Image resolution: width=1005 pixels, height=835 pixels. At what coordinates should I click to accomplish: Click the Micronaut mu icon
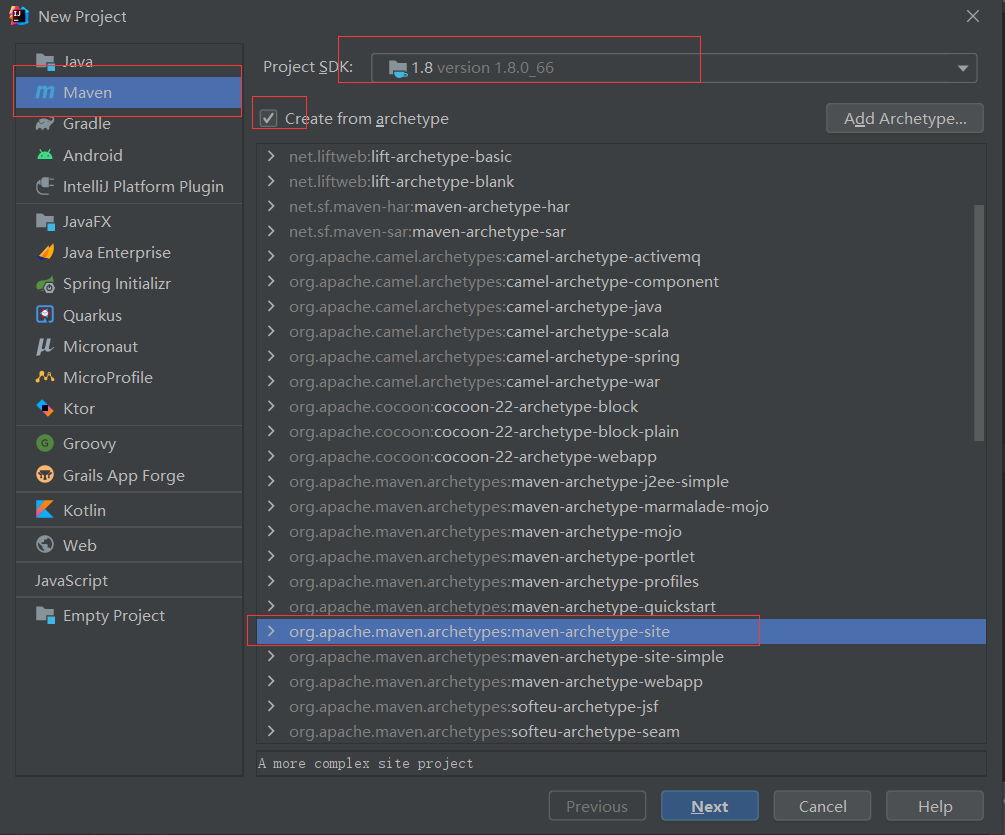[45, 346]
